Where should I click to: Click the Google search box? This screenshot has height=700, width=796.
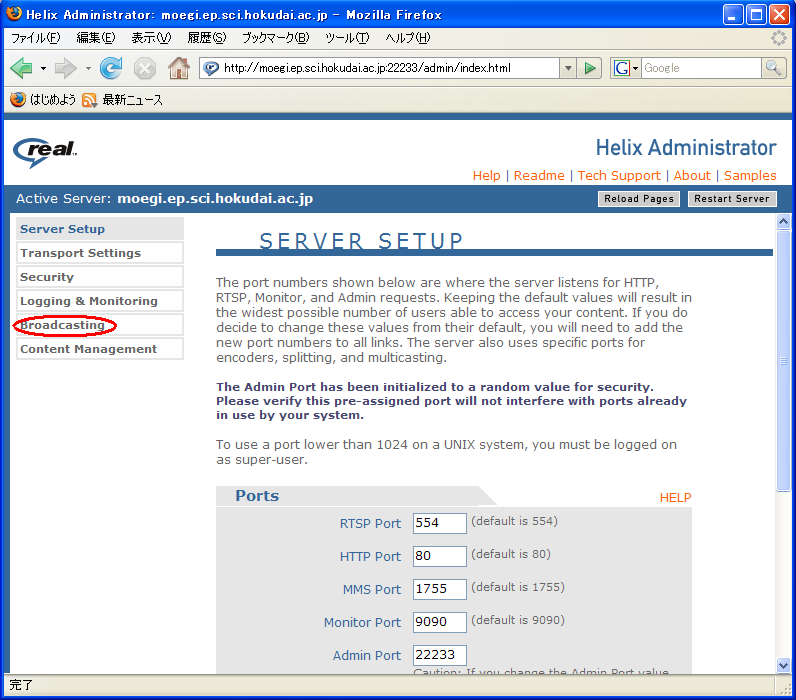click(701, 68)
